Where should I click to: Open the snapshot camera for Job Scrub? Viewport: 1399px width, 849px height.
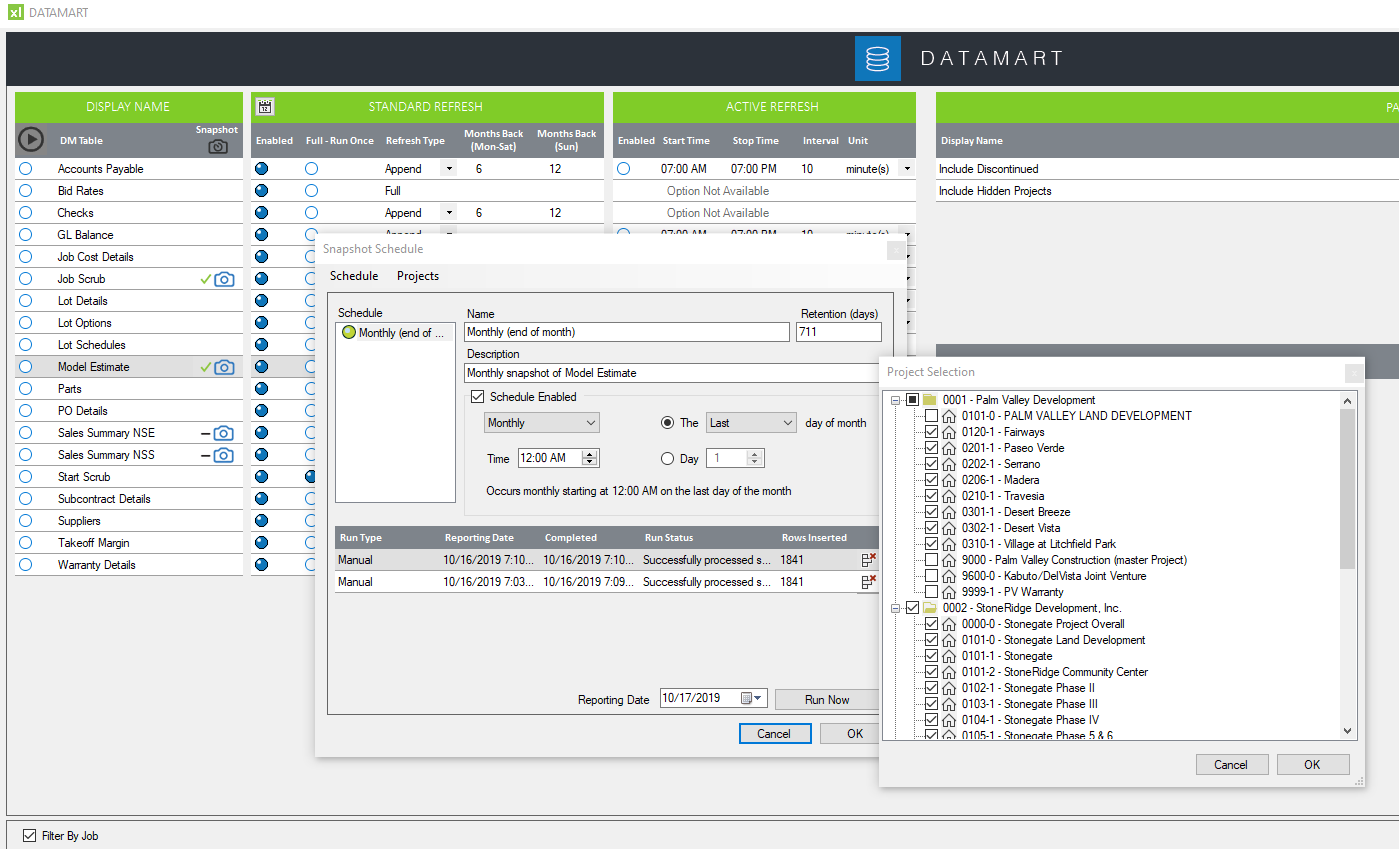[x=225, y=279]
